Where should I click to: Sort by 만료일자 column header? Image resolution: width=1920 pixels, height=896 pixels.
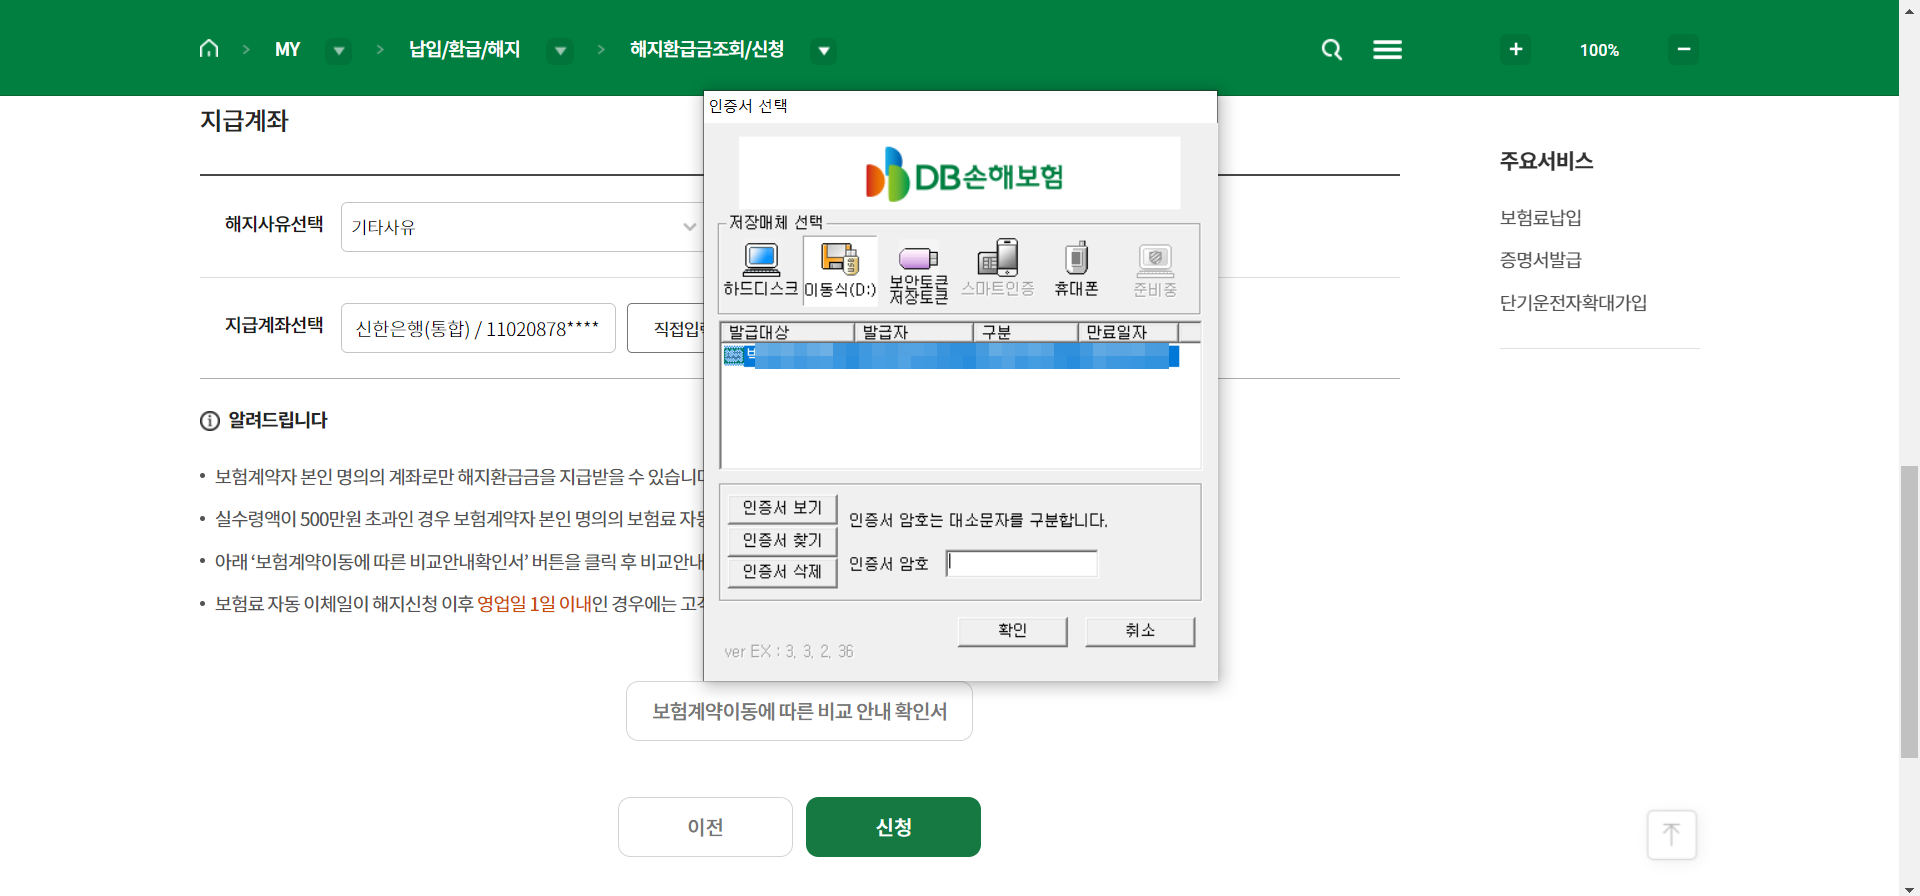click(1129, 332)
